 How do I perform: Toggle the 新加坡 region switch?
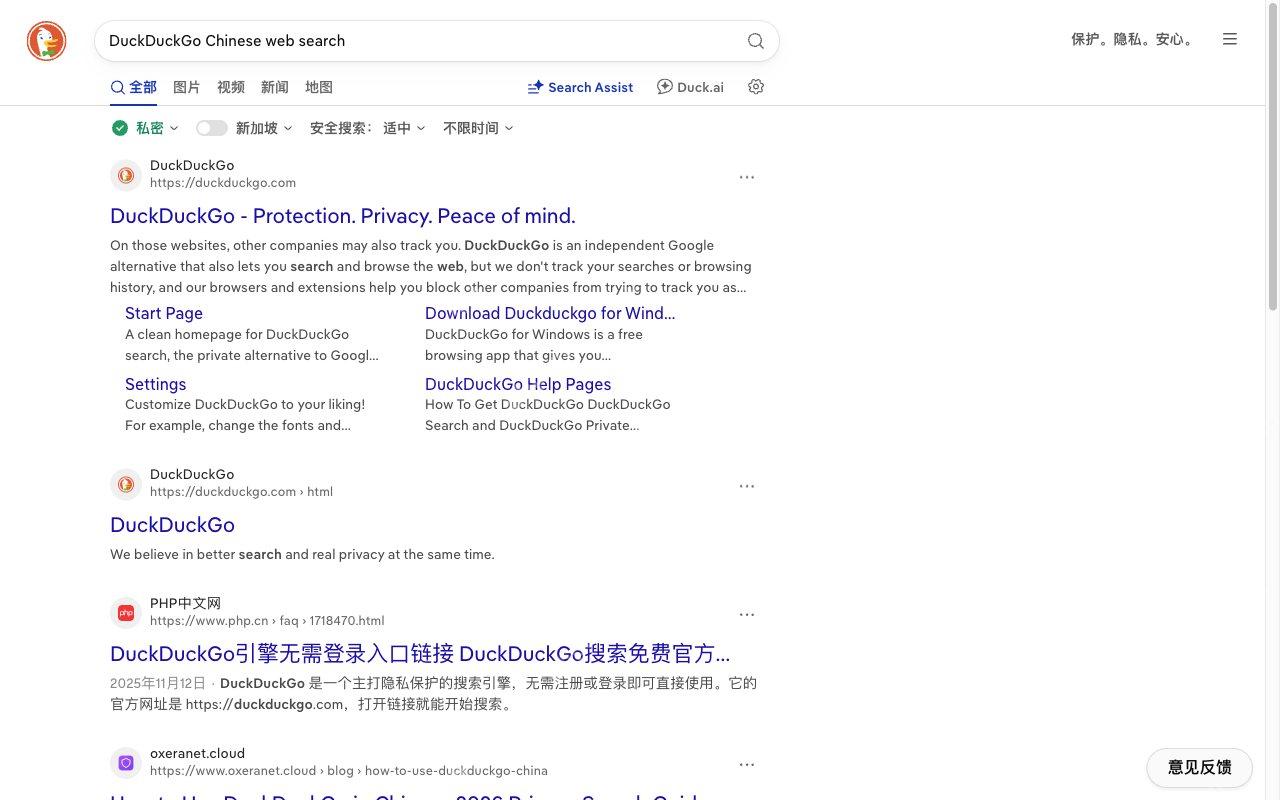(211, 128)
